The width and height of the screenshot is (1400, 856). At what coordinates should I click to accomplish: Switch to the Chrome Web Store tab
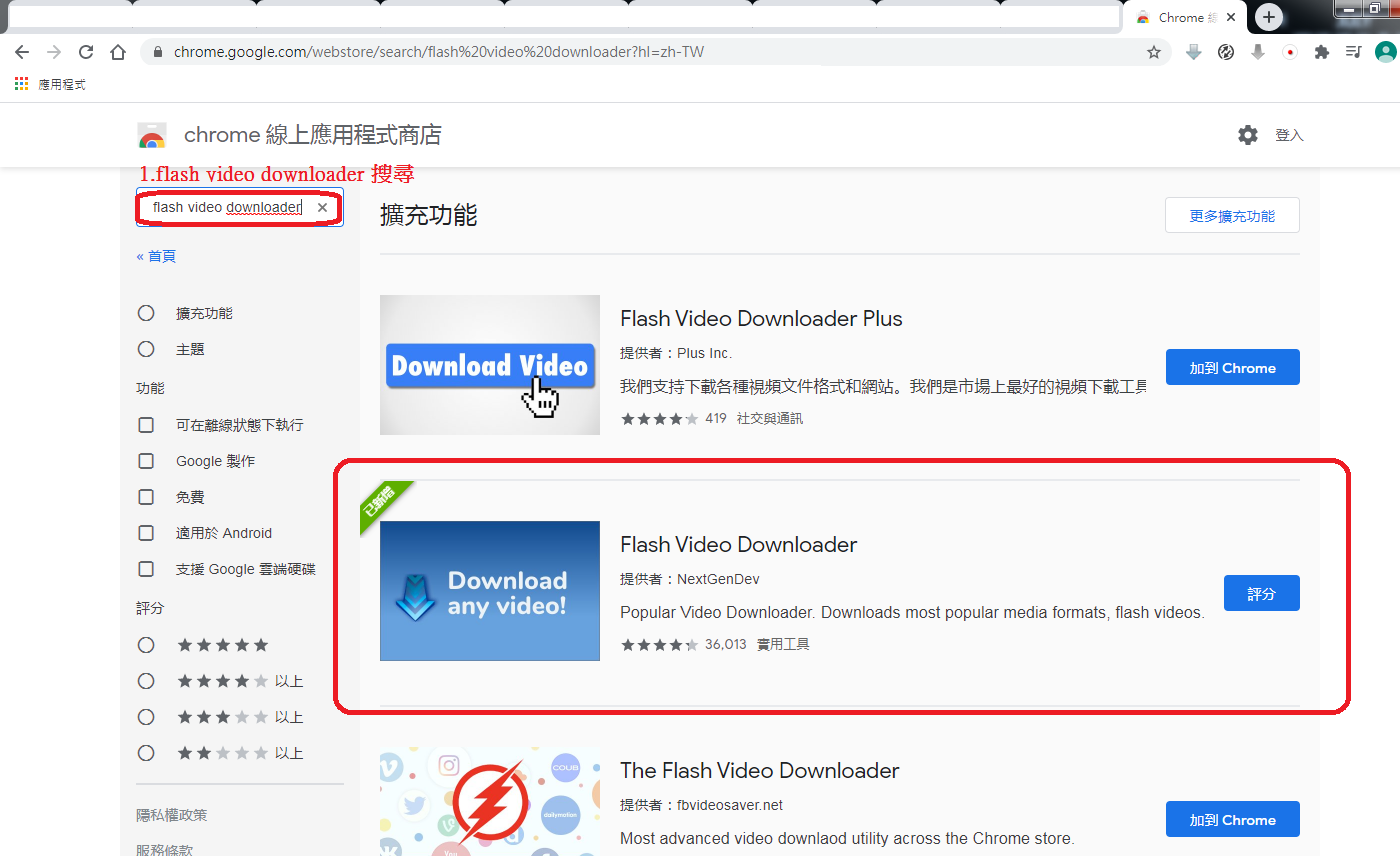click(1185, 17)
